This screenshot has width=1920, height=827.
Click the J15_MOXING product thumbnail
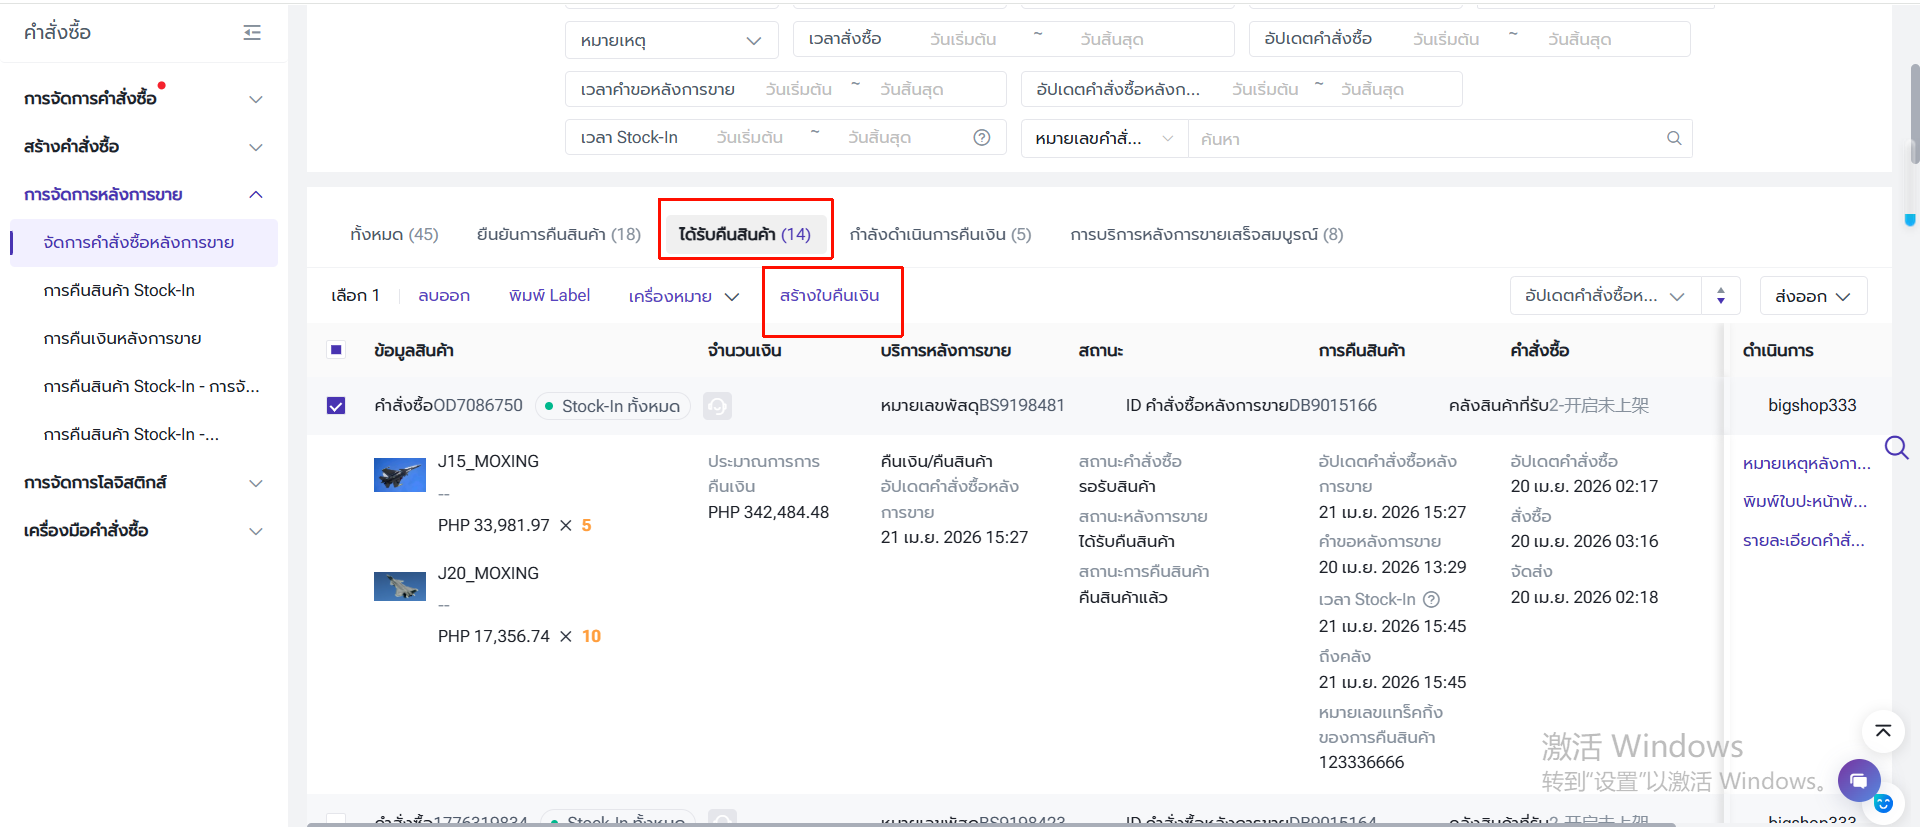[399, 475]
